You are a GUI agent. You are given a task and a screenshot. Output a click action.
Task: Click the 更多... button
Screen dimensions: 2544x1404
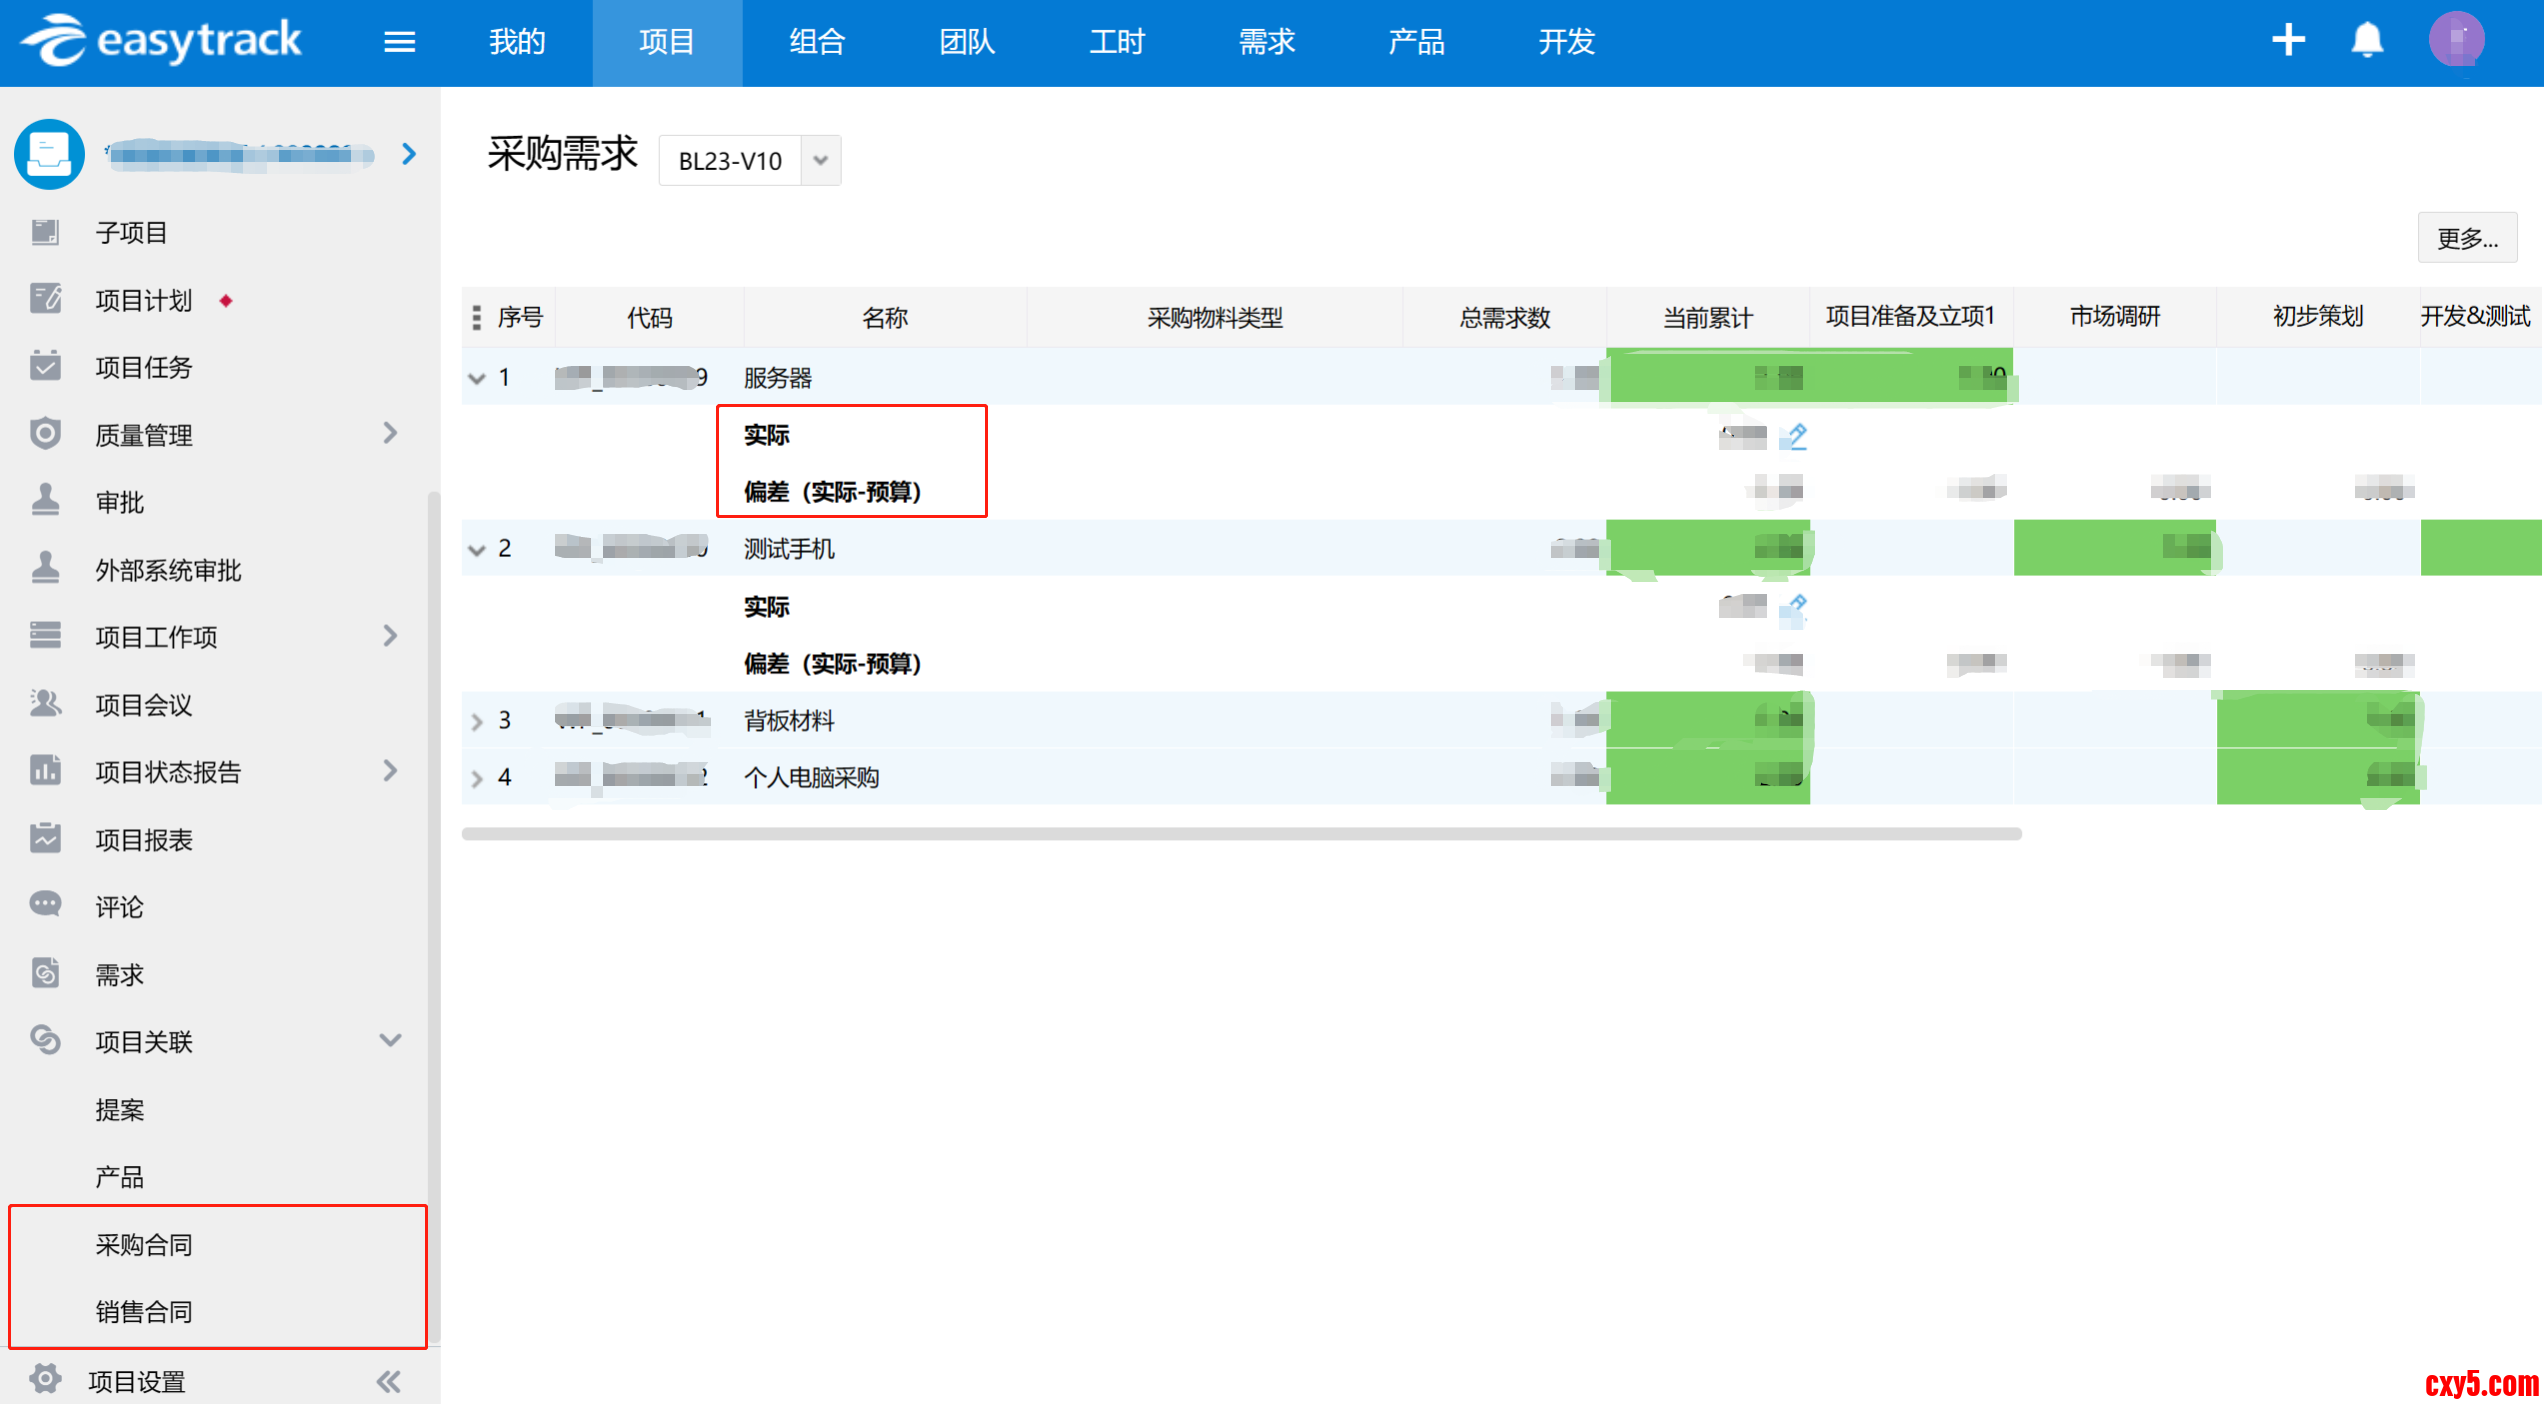tap(2466, 238)
